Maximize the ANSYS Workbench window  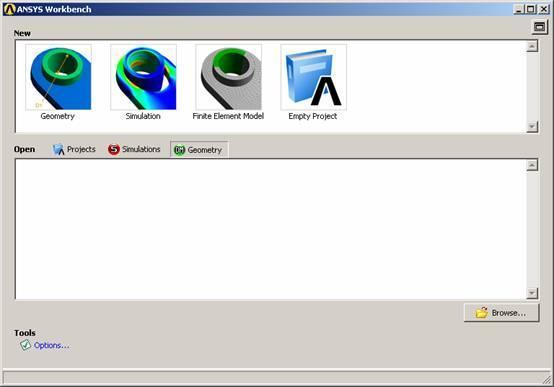click(531, 9)
